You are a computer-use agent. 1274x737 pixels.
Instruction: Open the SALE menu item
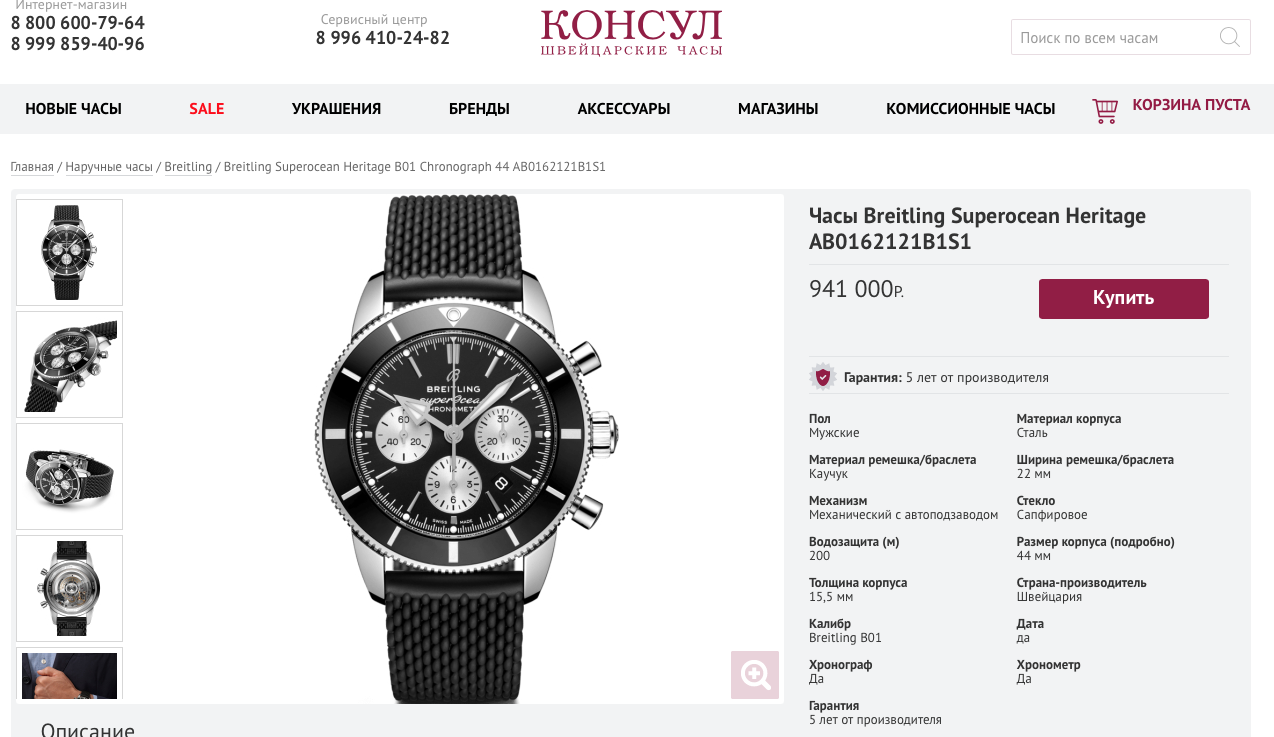(207, 109)
